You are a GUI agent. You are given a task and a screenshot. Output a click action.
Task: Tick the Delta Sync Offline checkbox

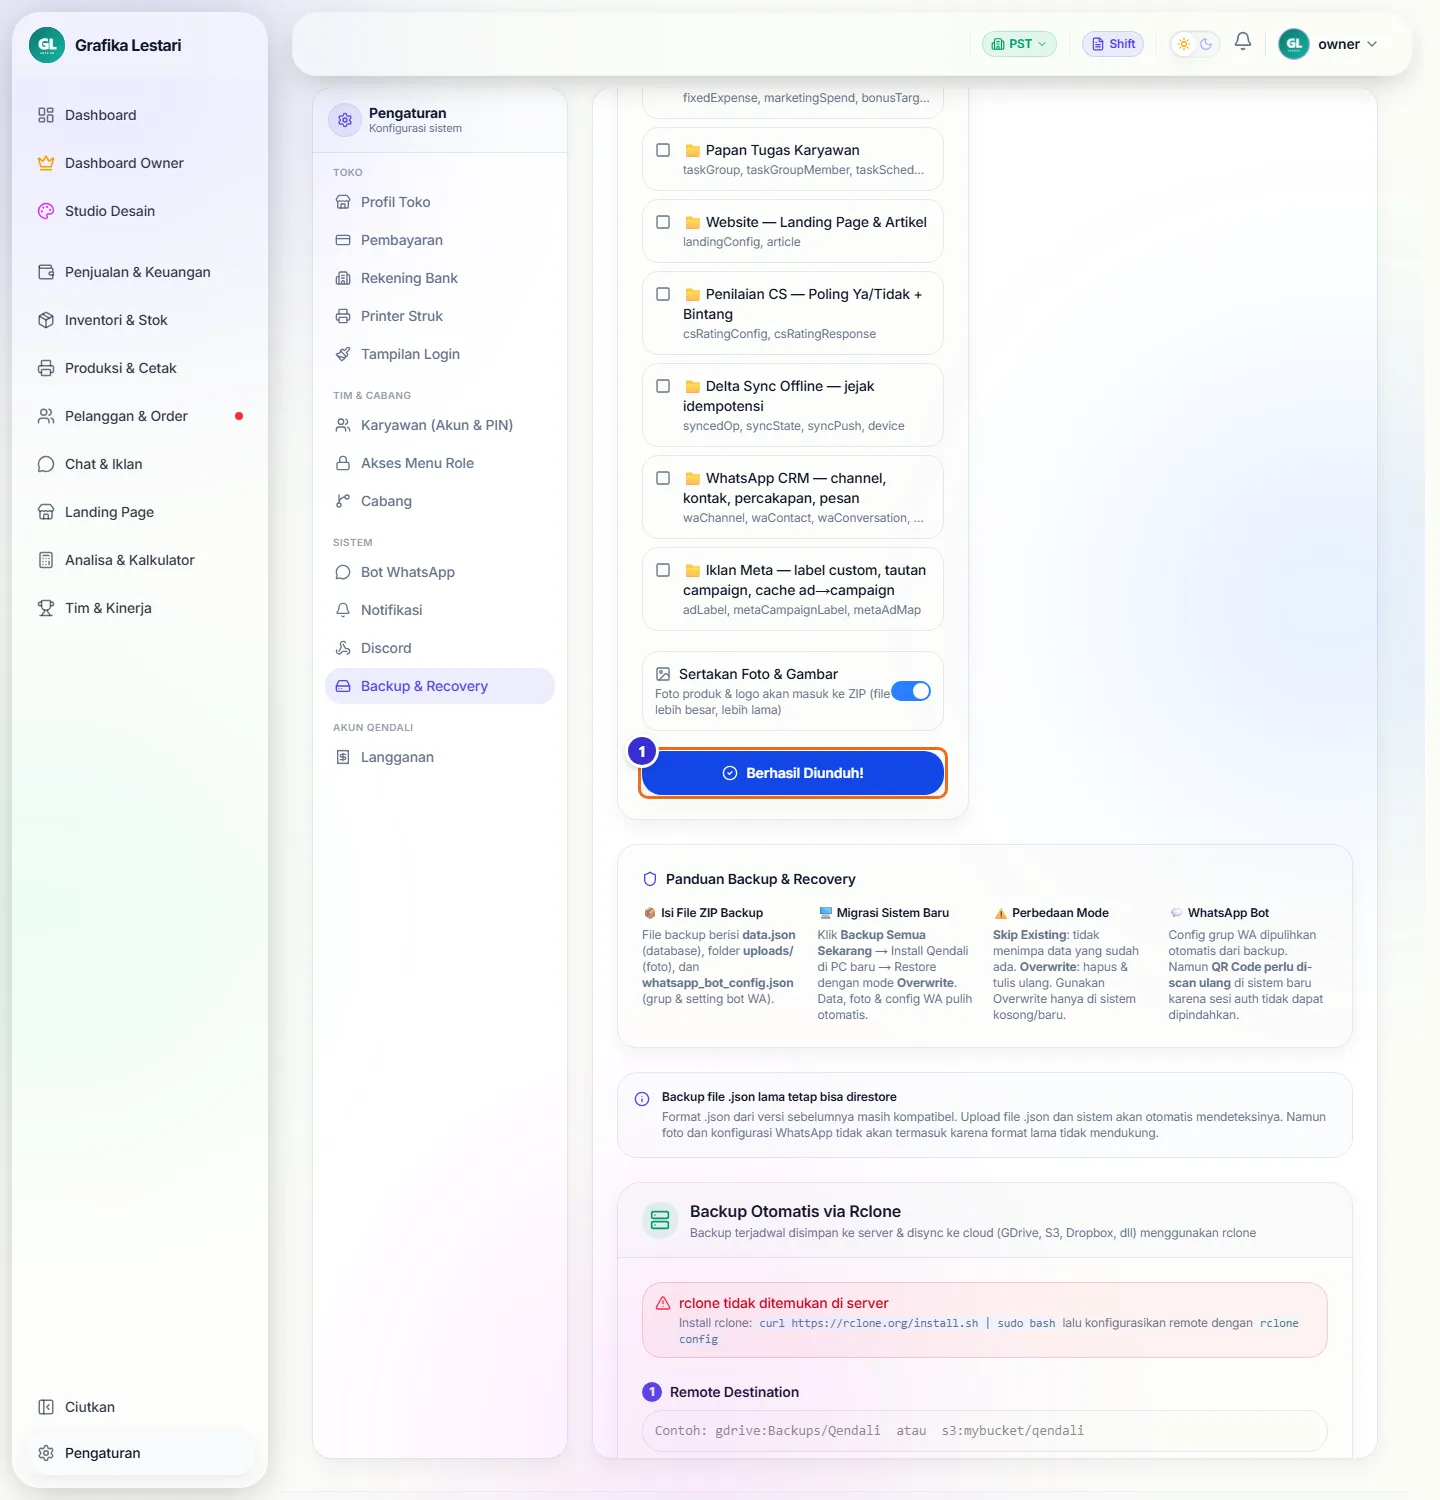[663, 386]
